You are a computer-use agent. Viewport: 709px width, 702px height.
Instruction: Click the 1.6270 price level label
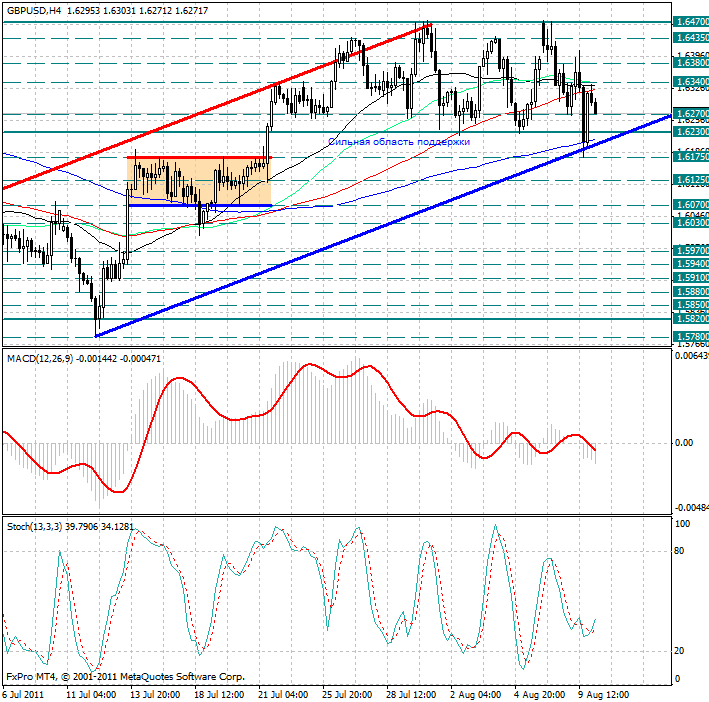coord(691,113)
